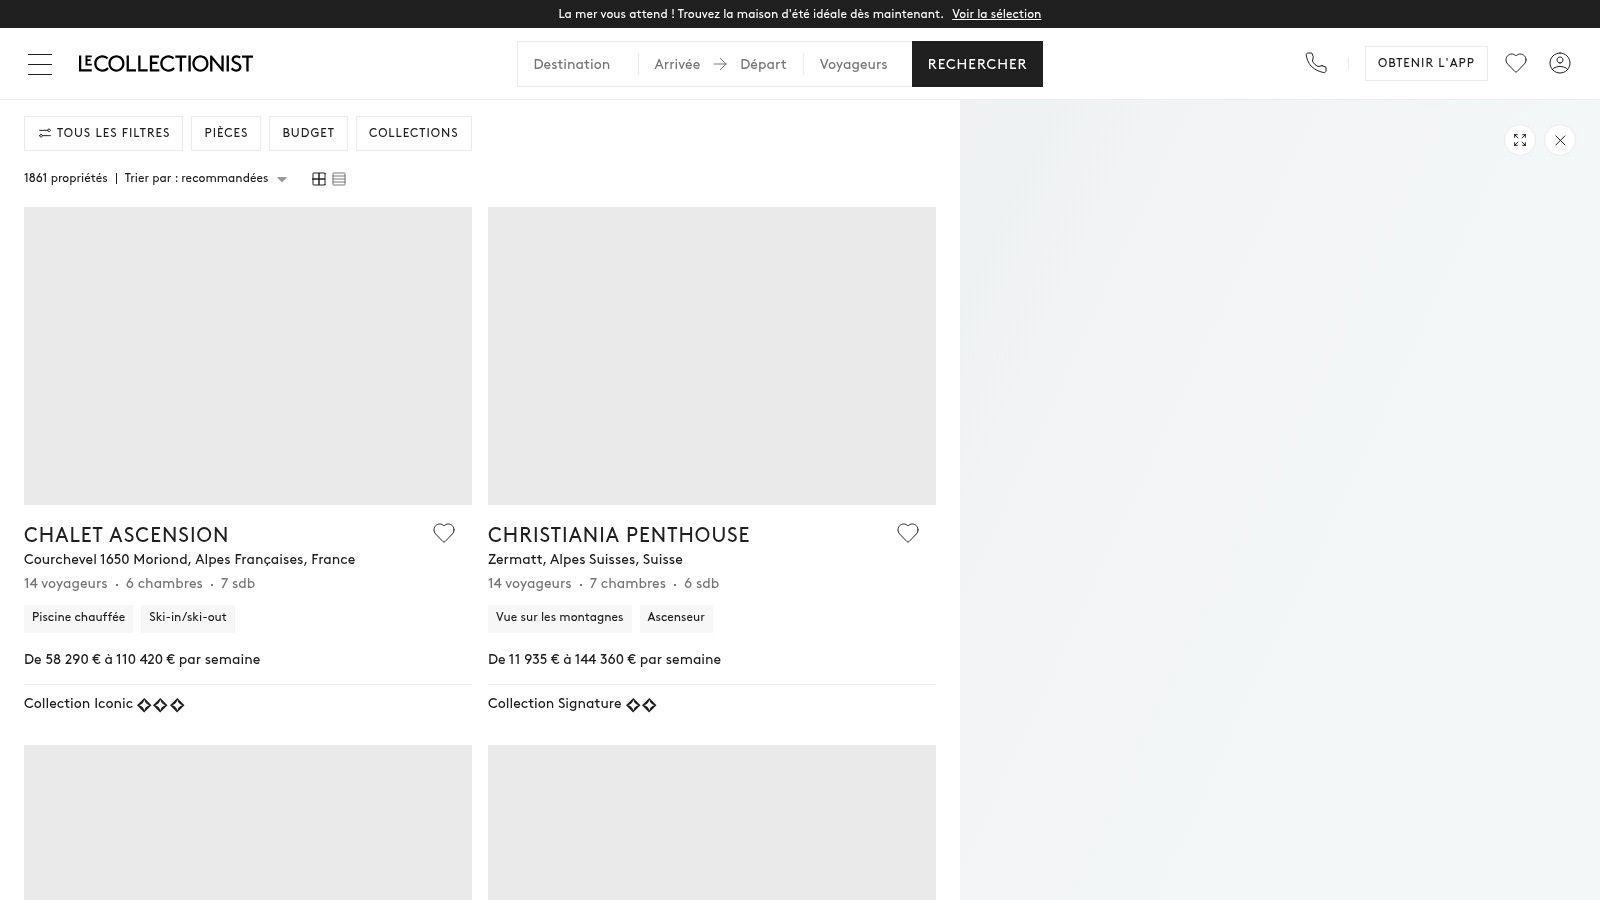Open the Pièces filter
This screenshot has height=900, width=1600.
coord(226,133)
